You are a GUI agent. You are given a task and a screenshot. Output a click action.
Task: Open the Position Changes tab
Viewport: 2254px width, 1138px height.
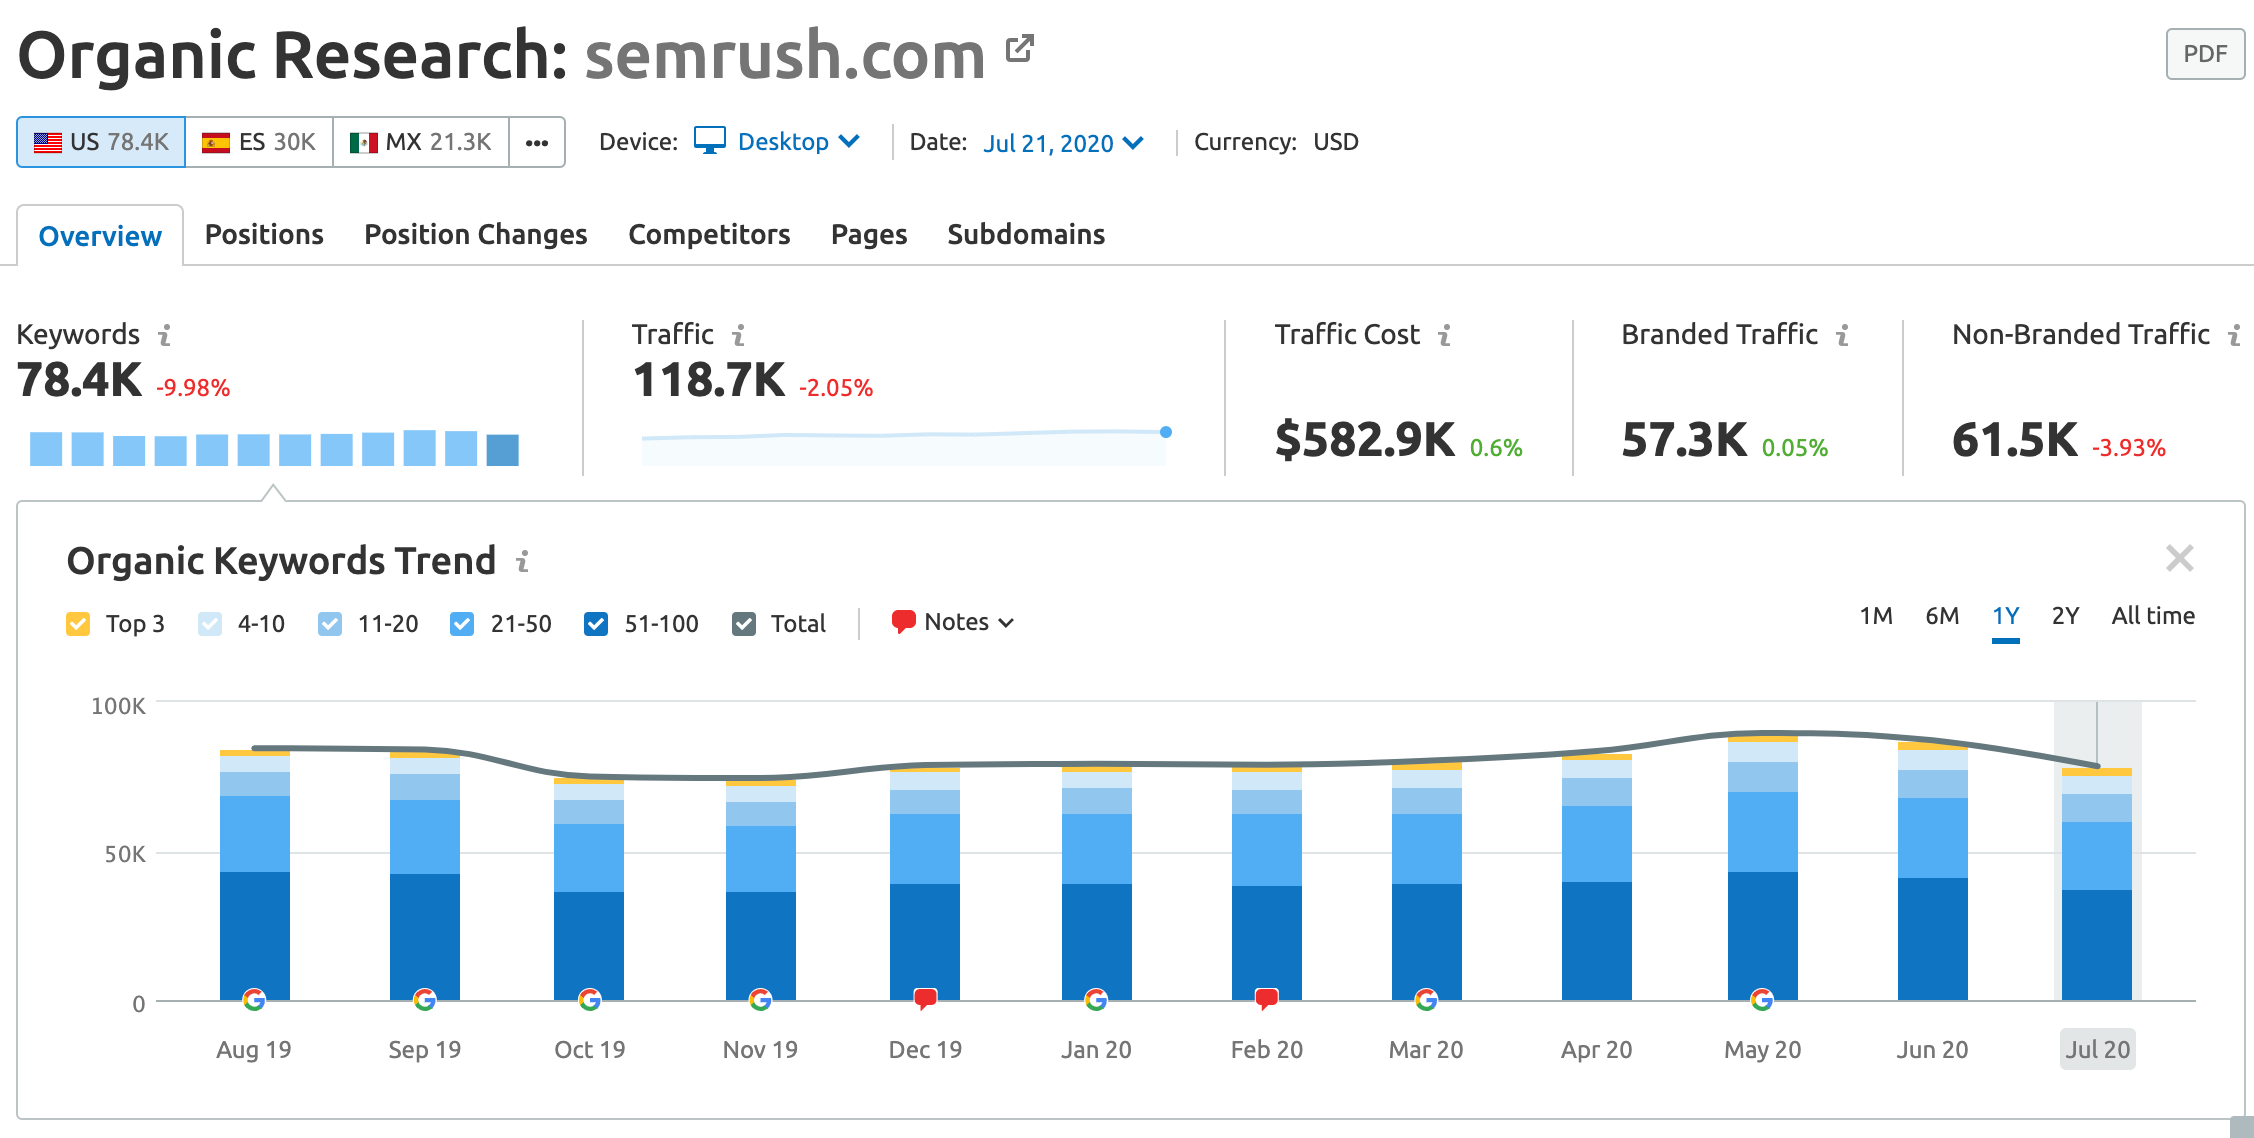475,234
